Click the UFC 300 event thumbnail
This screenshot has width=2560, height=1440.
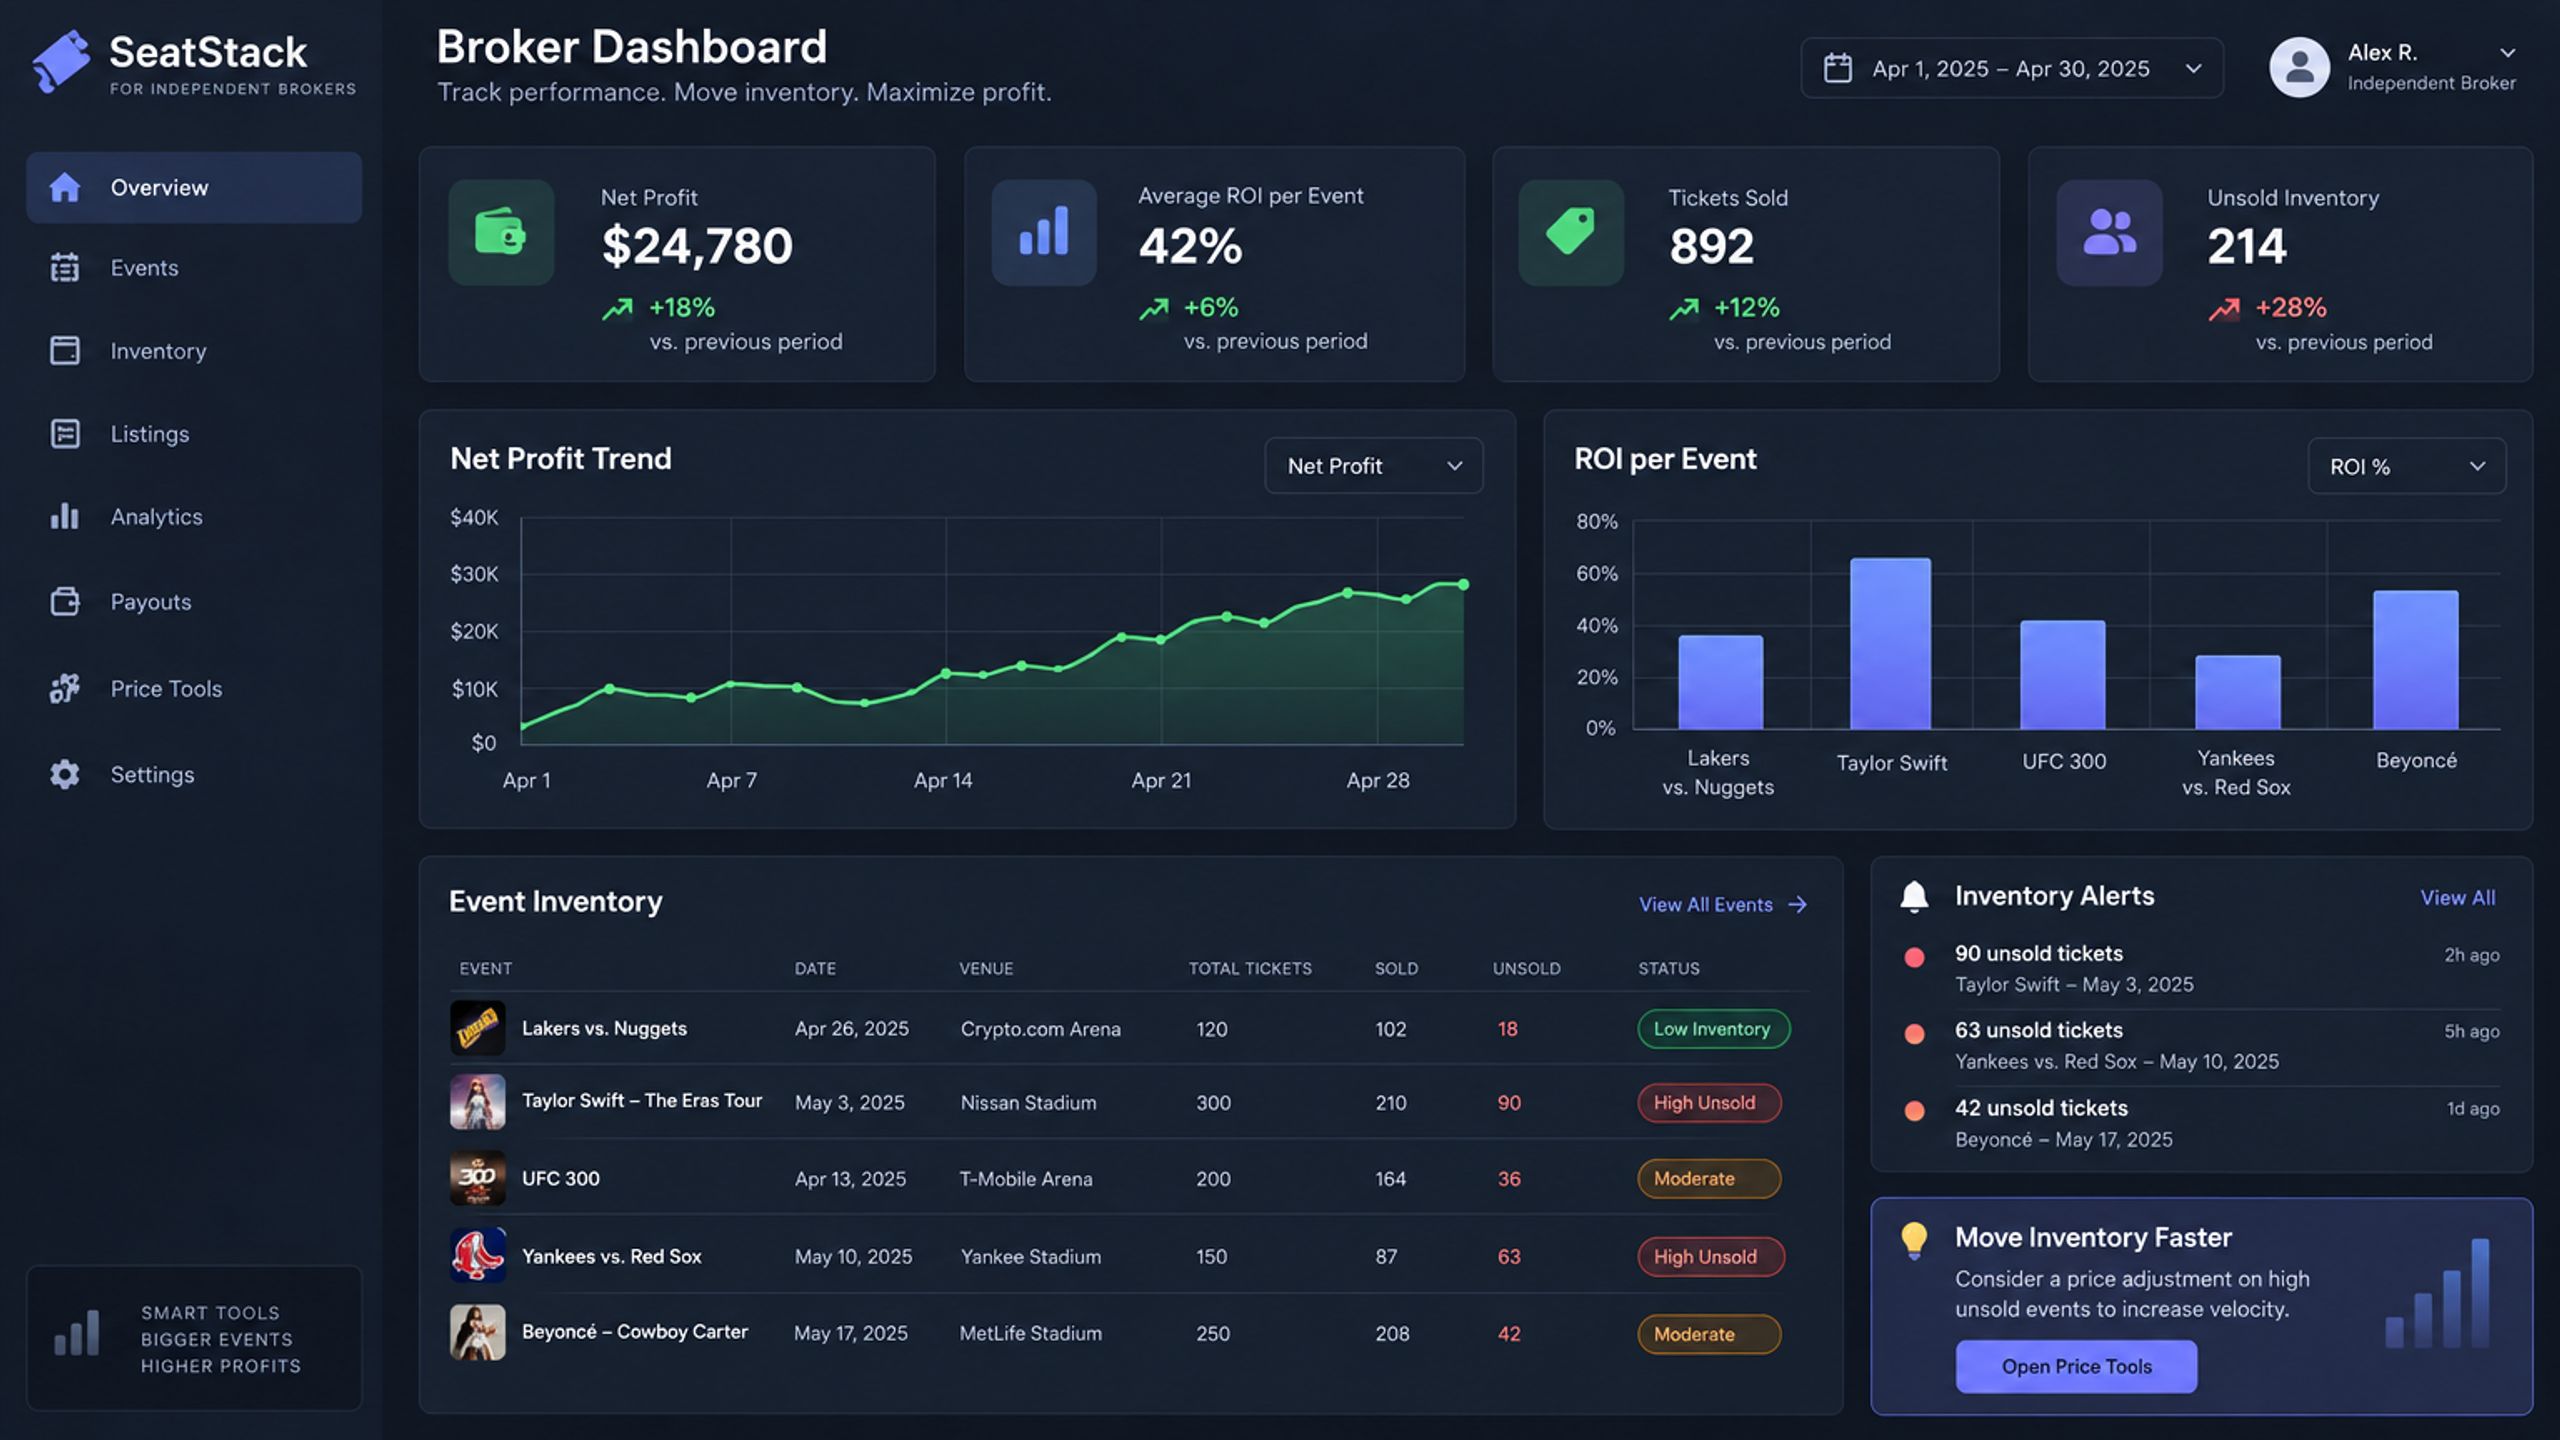[477, 1178]
